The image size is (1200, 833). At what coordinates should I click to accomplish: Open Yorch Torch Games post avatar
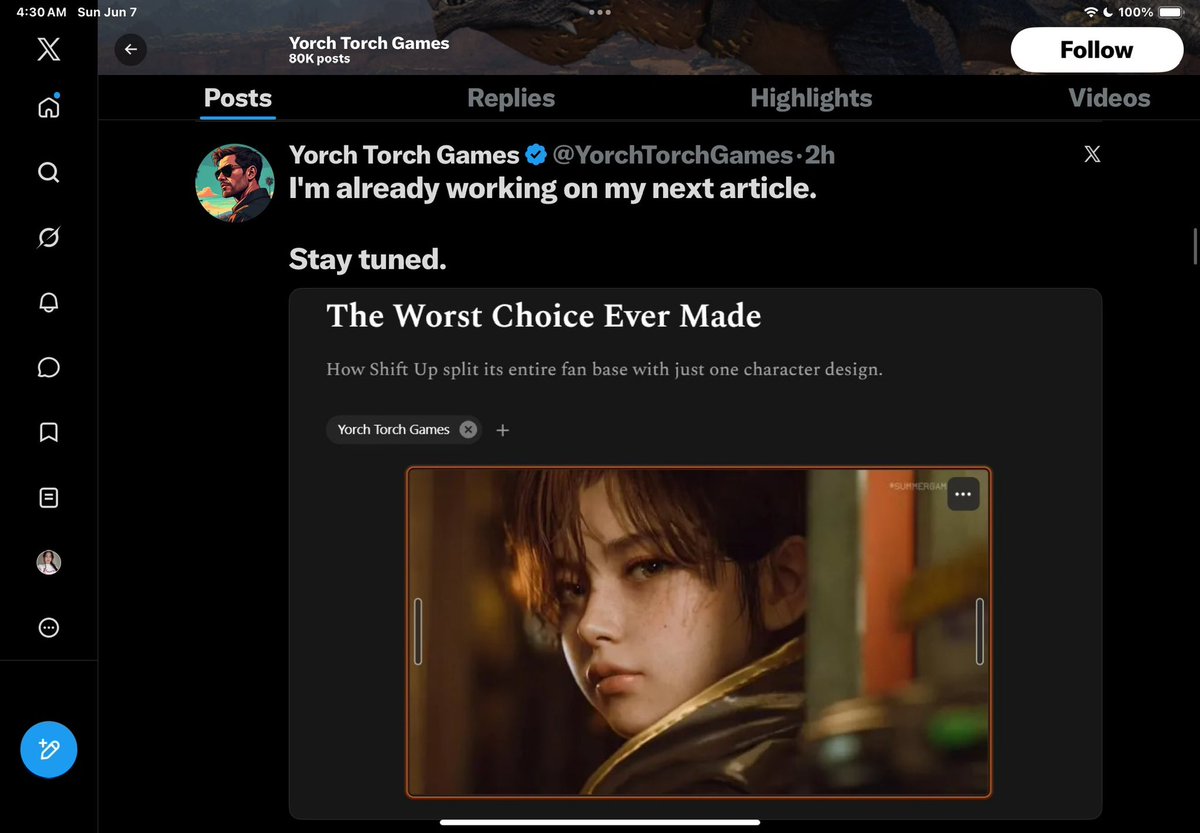click(x=235, y=182)
